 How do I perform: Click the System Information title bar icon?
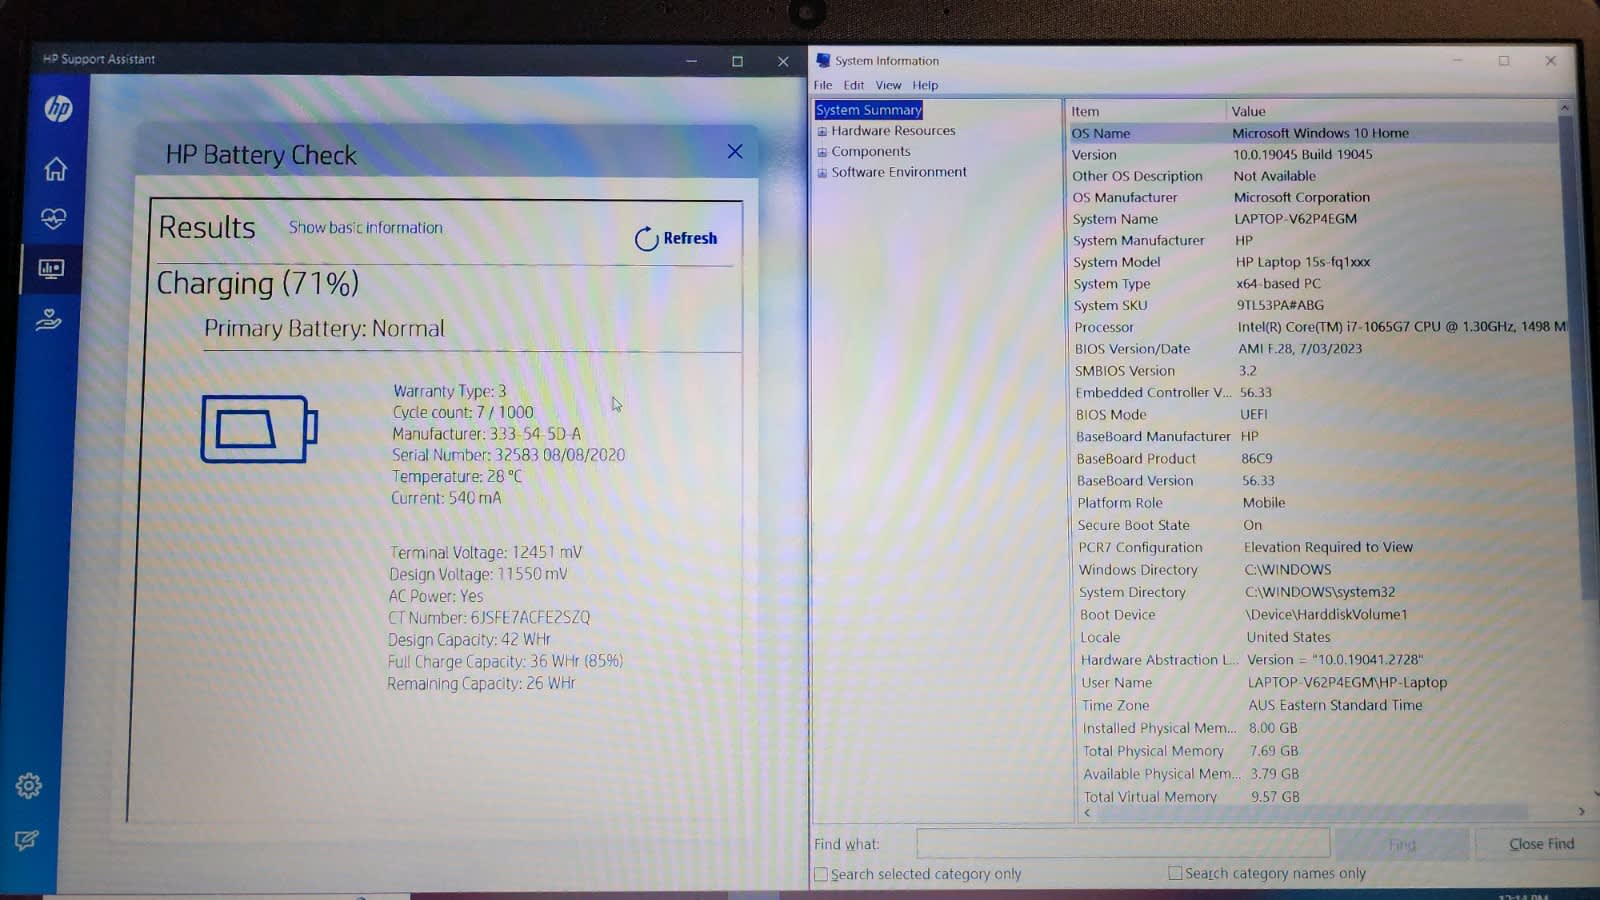pyautogui.click(x=823, y=61)
